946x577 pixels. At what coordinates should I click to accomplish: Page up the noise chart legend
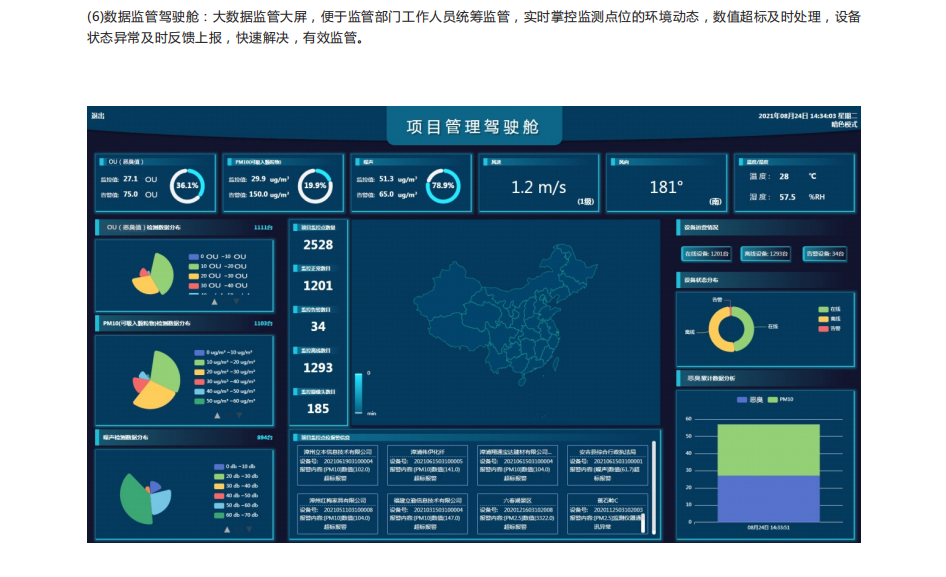[x=227, y=529]
